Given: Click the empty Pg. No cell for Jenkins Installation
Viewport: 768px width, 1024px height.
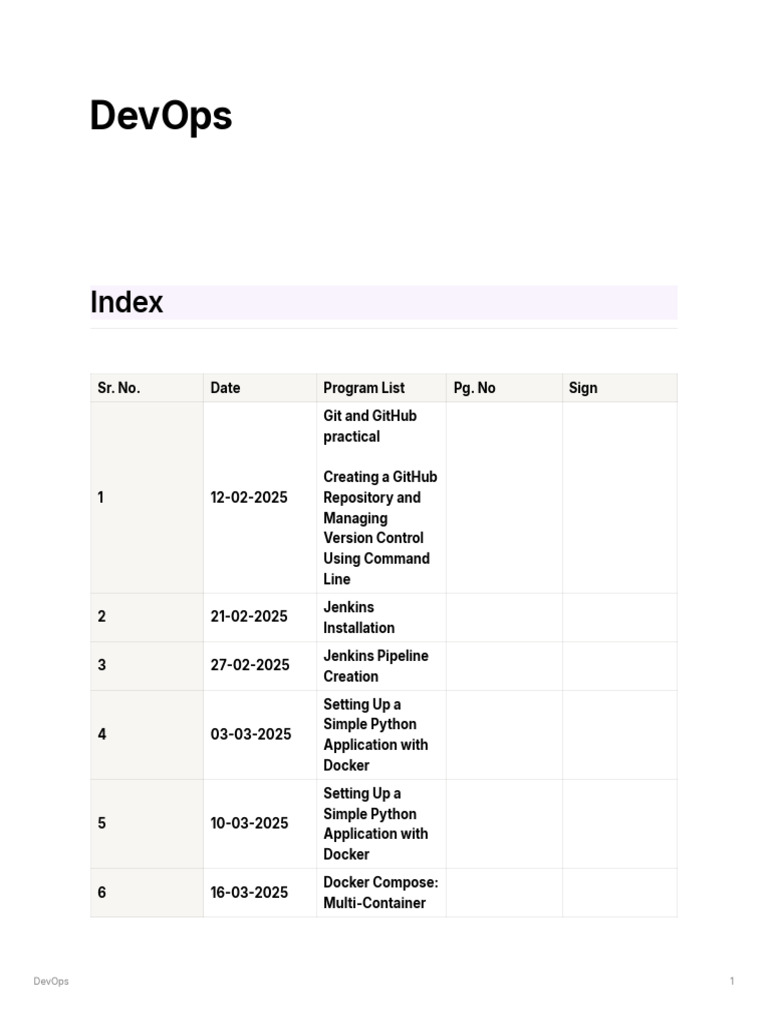Looking at the screenshot, I should tap(504, 617).
